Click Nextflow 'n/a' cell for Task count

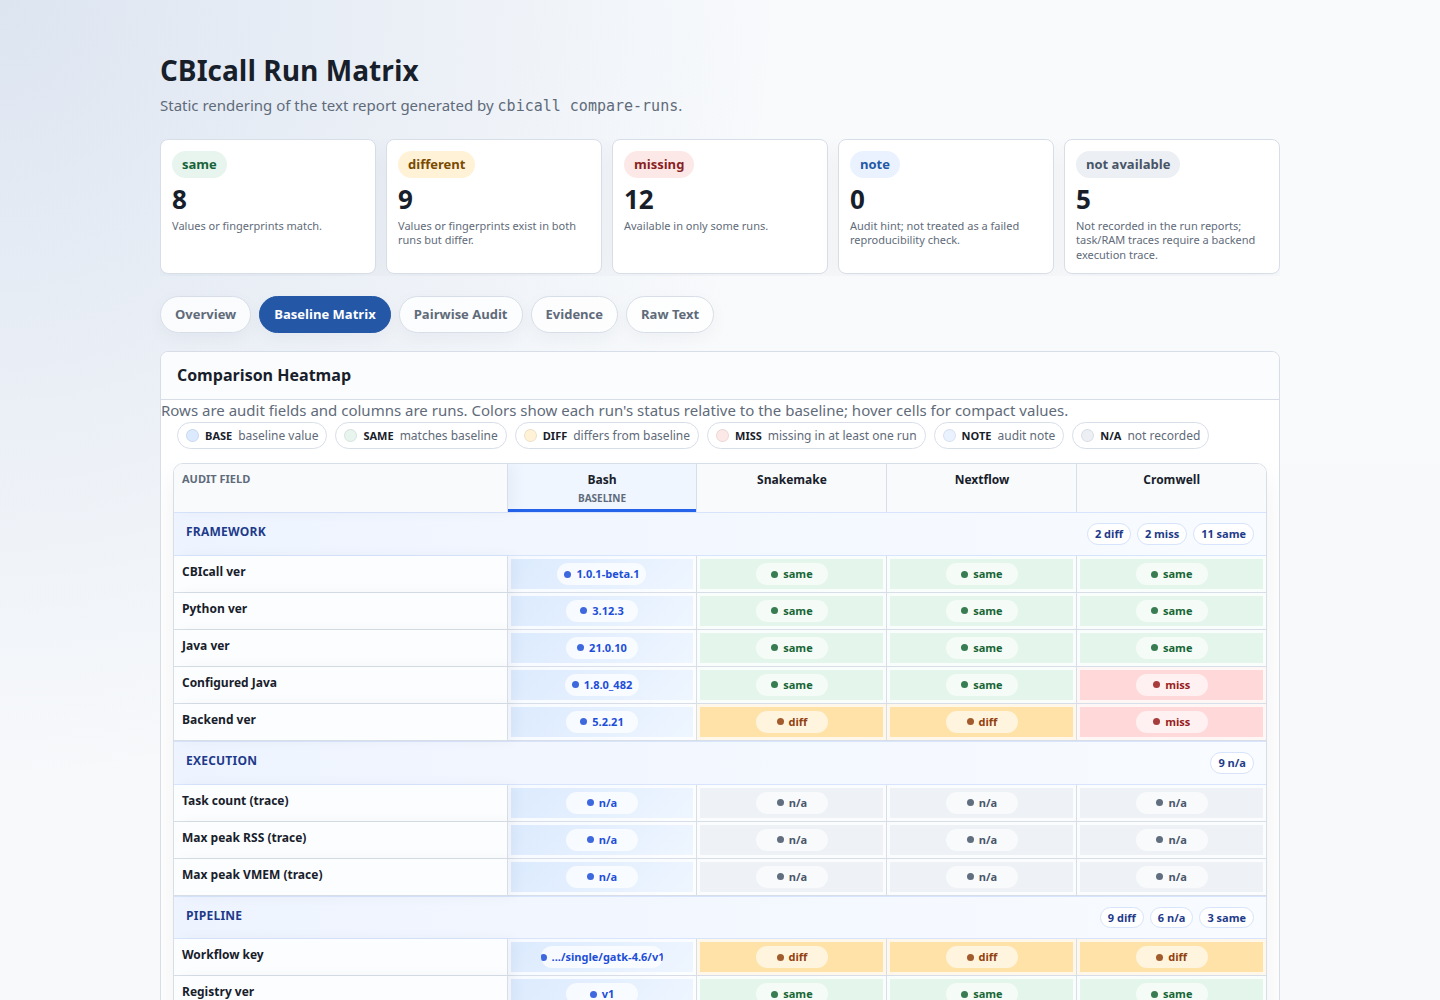[x=981, y=803]
